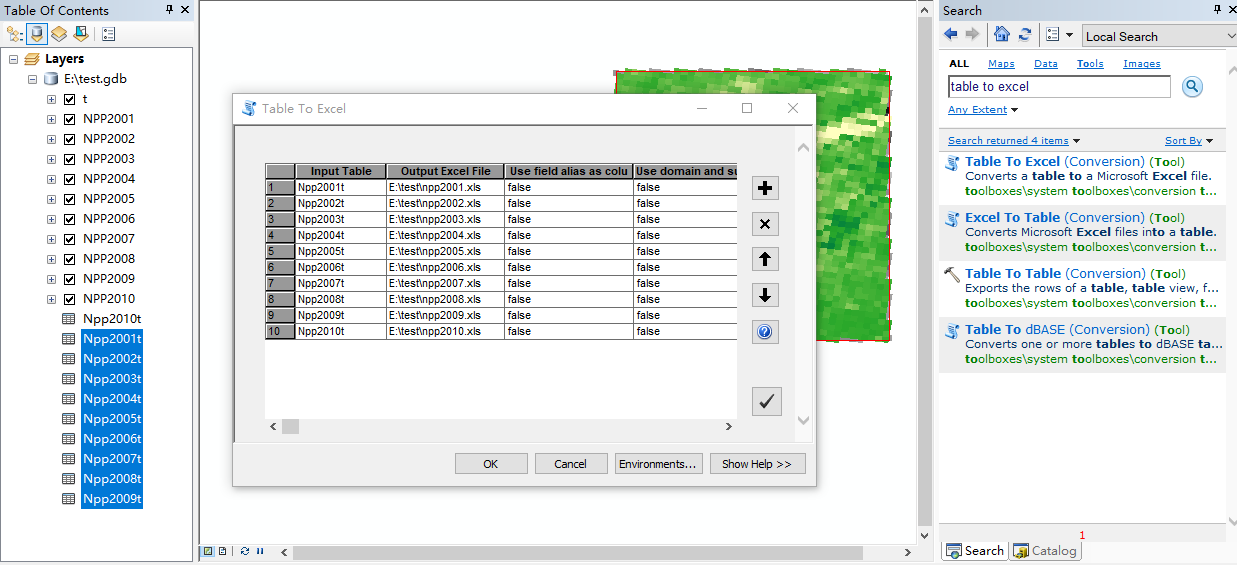
Task: Uncheck layer t visibility
Action: point(69,99)
